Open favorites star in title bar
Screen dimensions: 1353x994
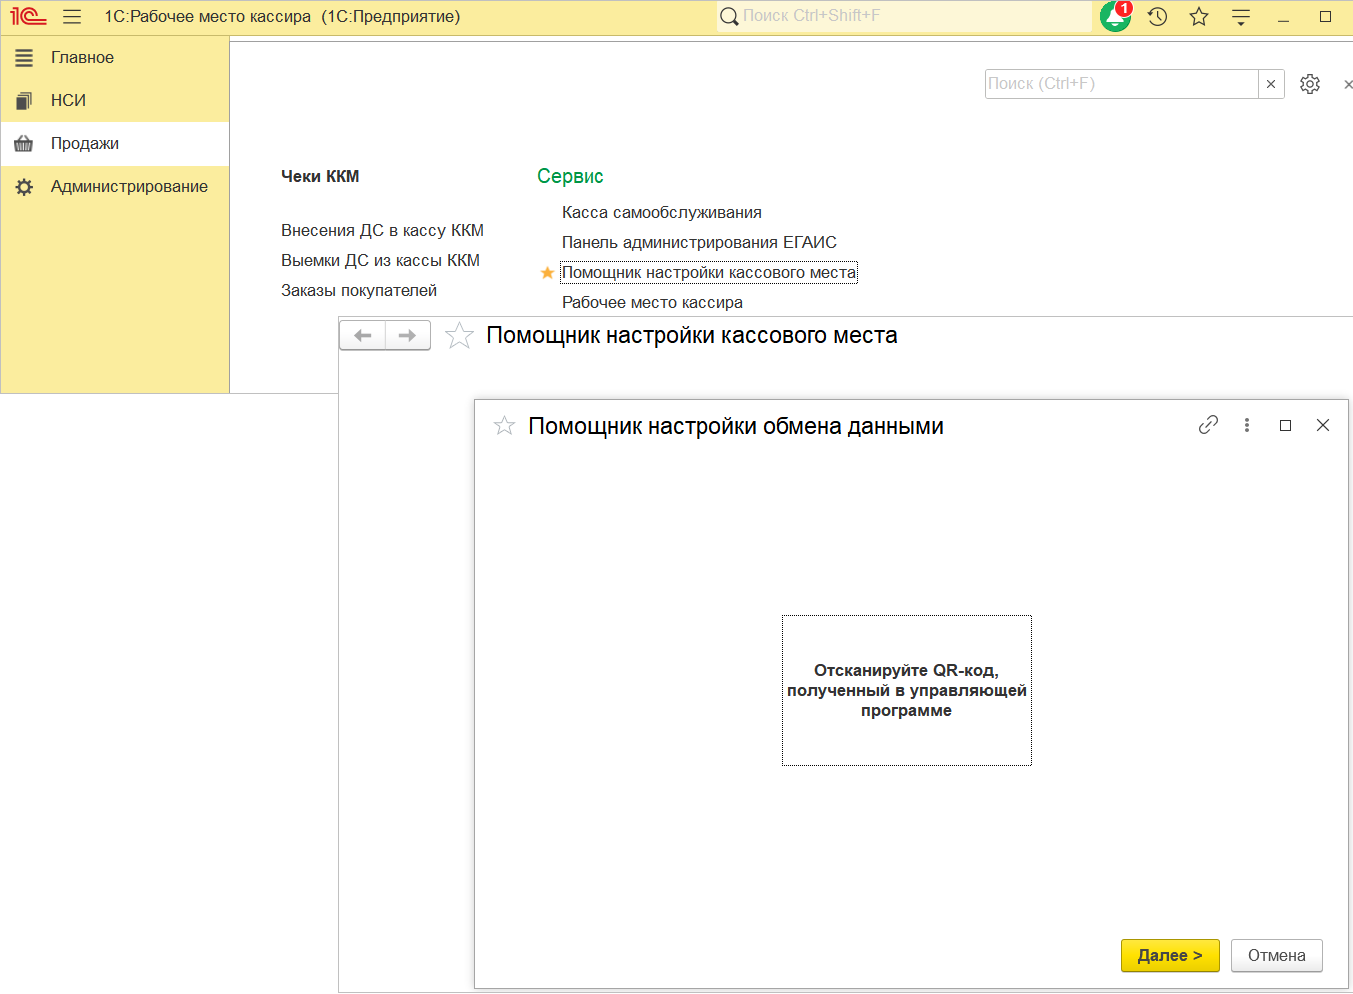[x=1199, y=17]
